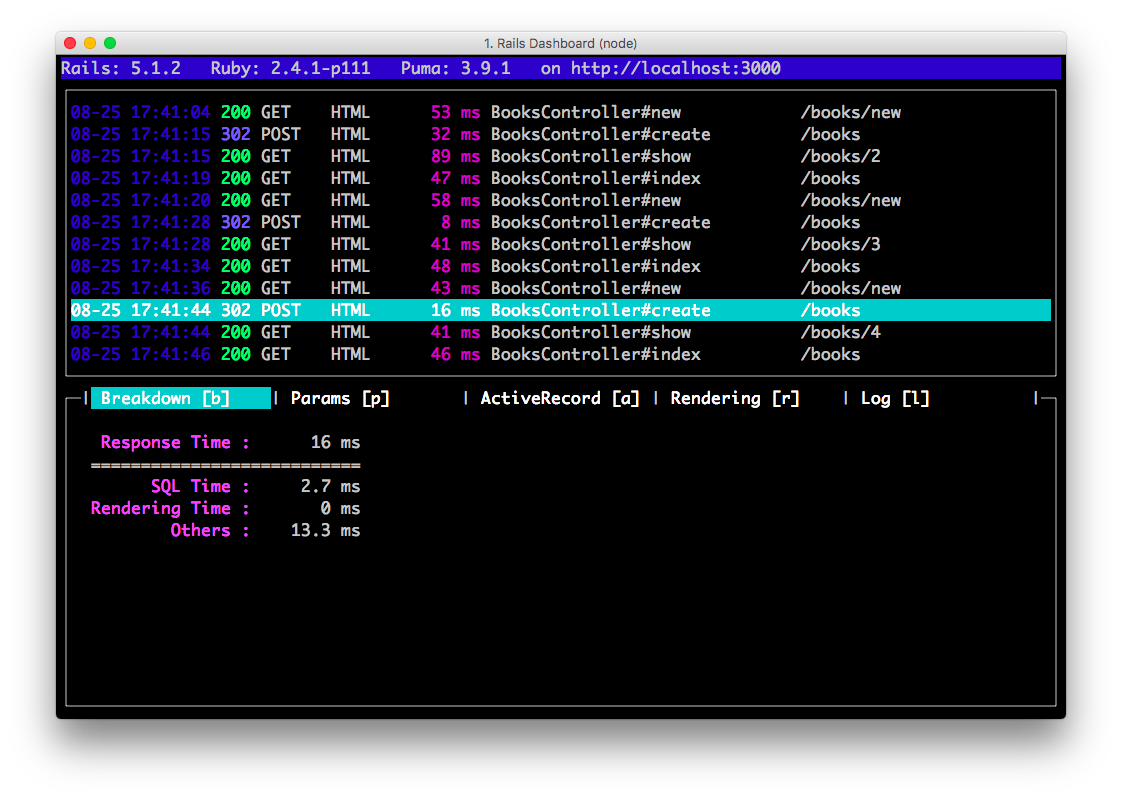Click the Response Time 16 ms value
This screenshot has height=799, width=1122.
tap(335, 443)
